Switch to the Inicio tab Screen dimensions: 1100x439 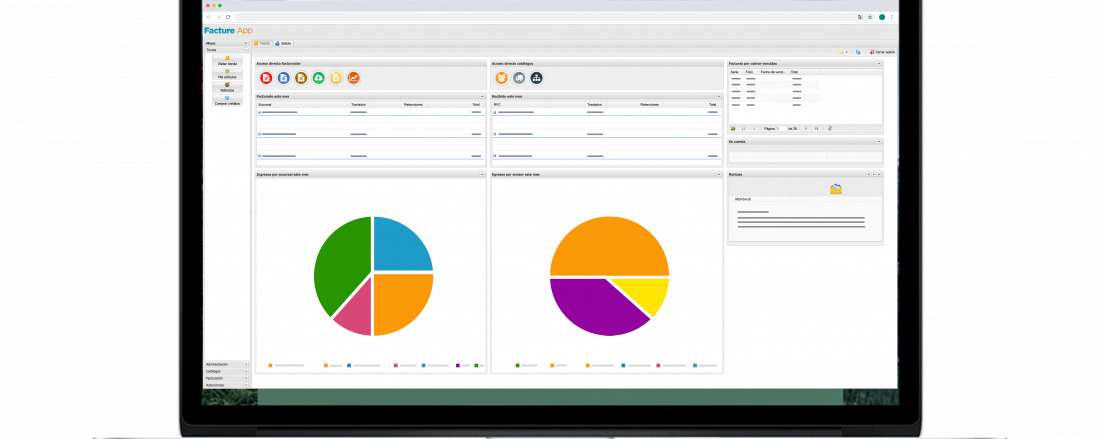[x=284, y=44]
